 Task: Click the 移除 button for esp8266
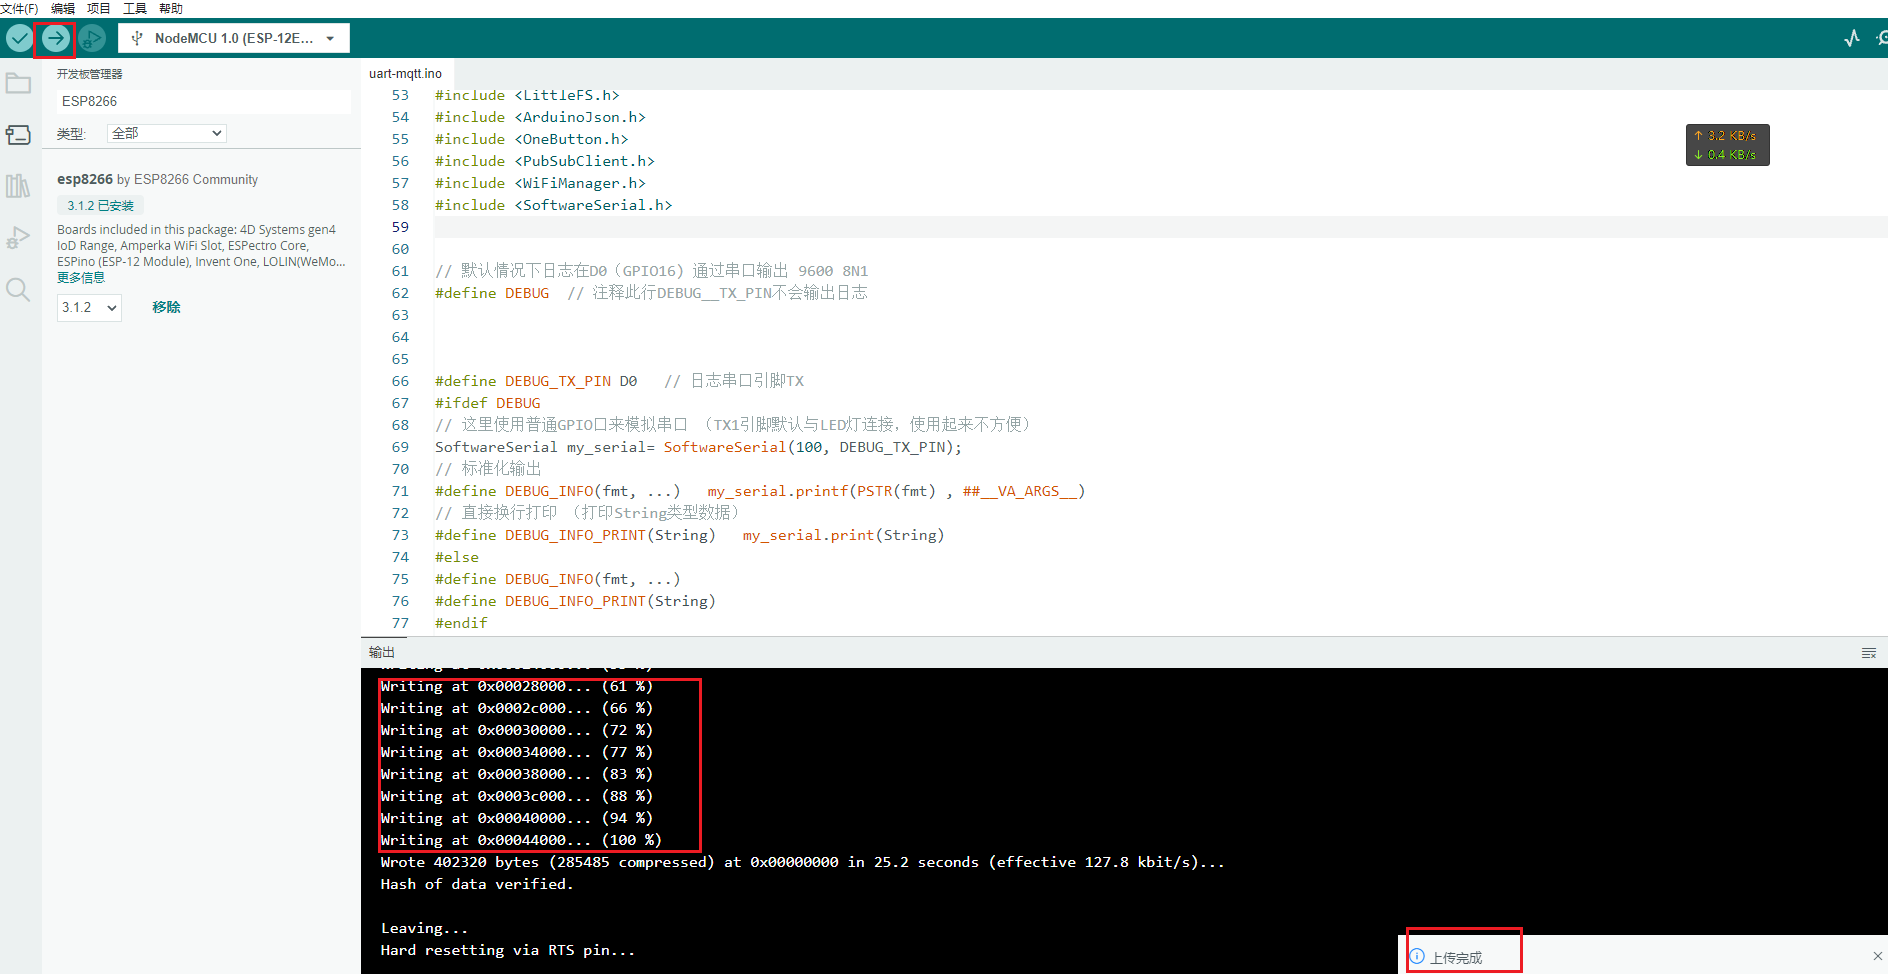(x=166, y=307)
